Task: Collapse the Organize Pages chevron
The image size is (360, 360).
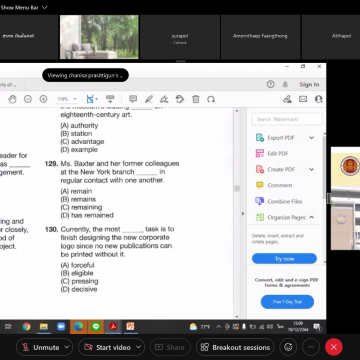Action: point(312,217)
